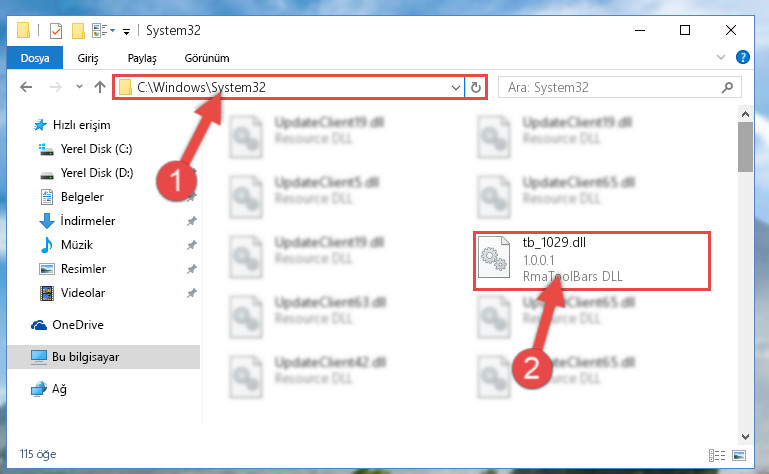Open the Explorer help icon
The image size is (769, 474).
(x=743, y=57)
